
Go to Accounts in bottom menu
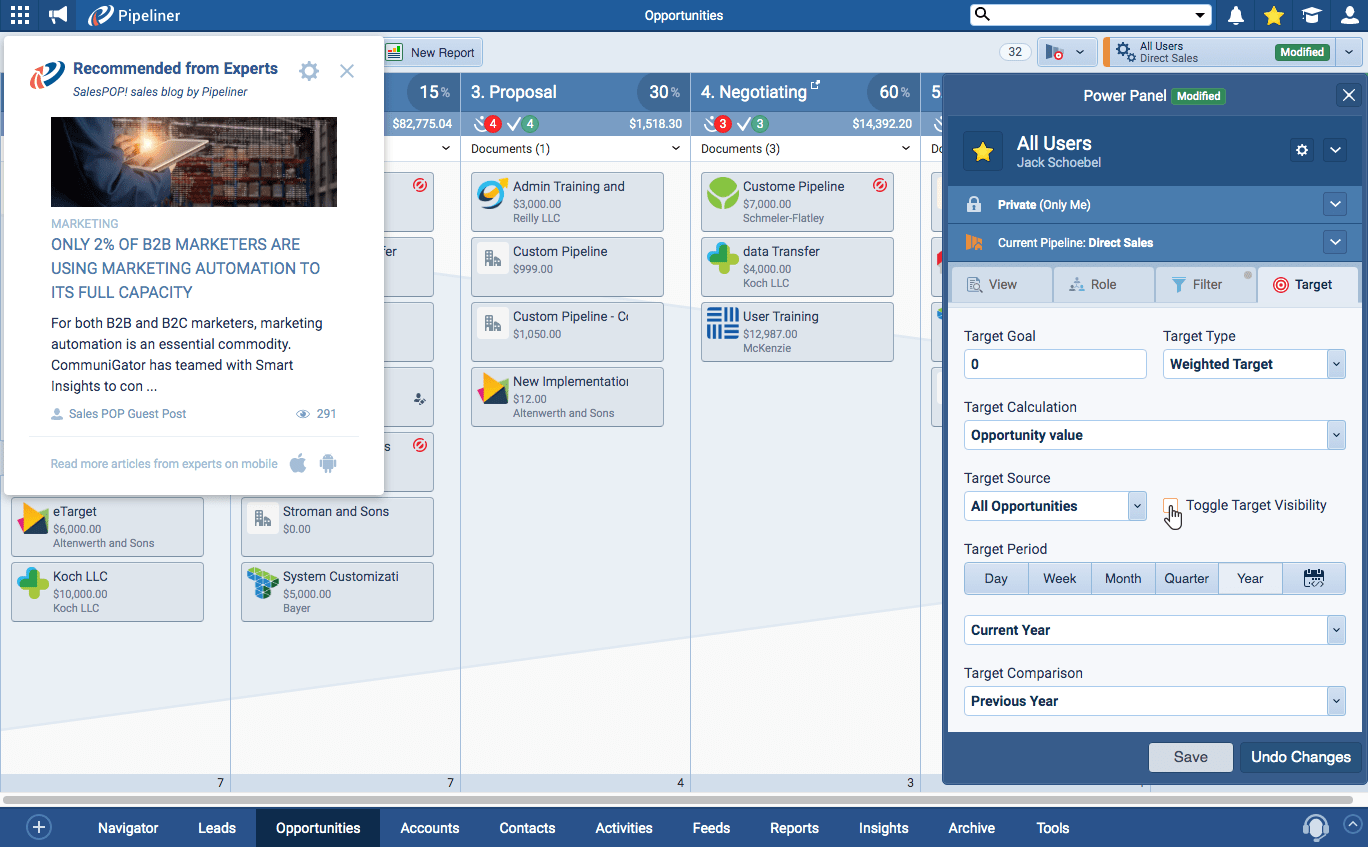430,828
